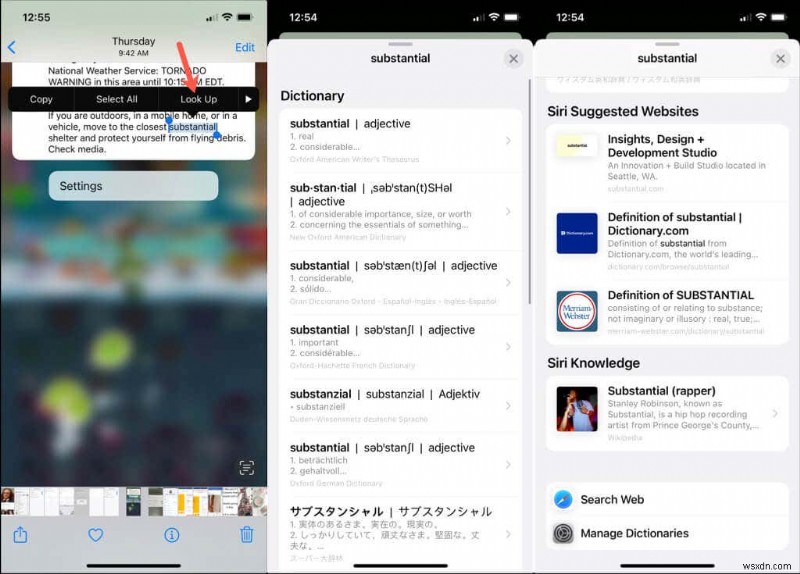This screenshot has height=574, width=800.
Task: Tap the highlighted word substantial in the photo
Action: pos(193,127)
